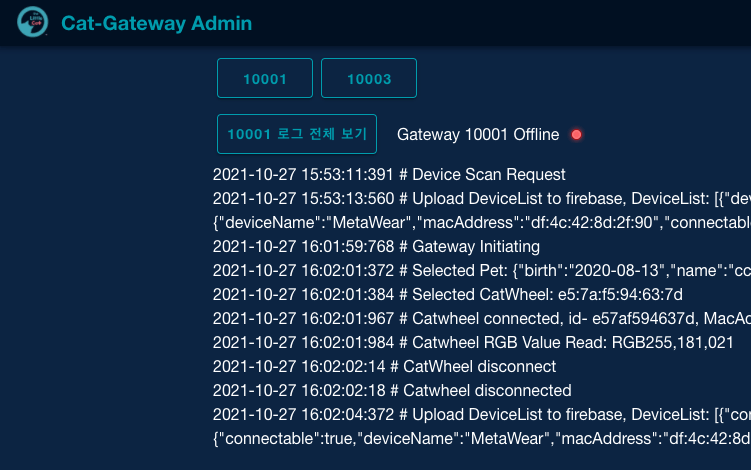Click the last log line starting with connectable true
Image resolution: width=751 pixels, height=470 pixels.
pyautogui.click(x=480, y=438)
